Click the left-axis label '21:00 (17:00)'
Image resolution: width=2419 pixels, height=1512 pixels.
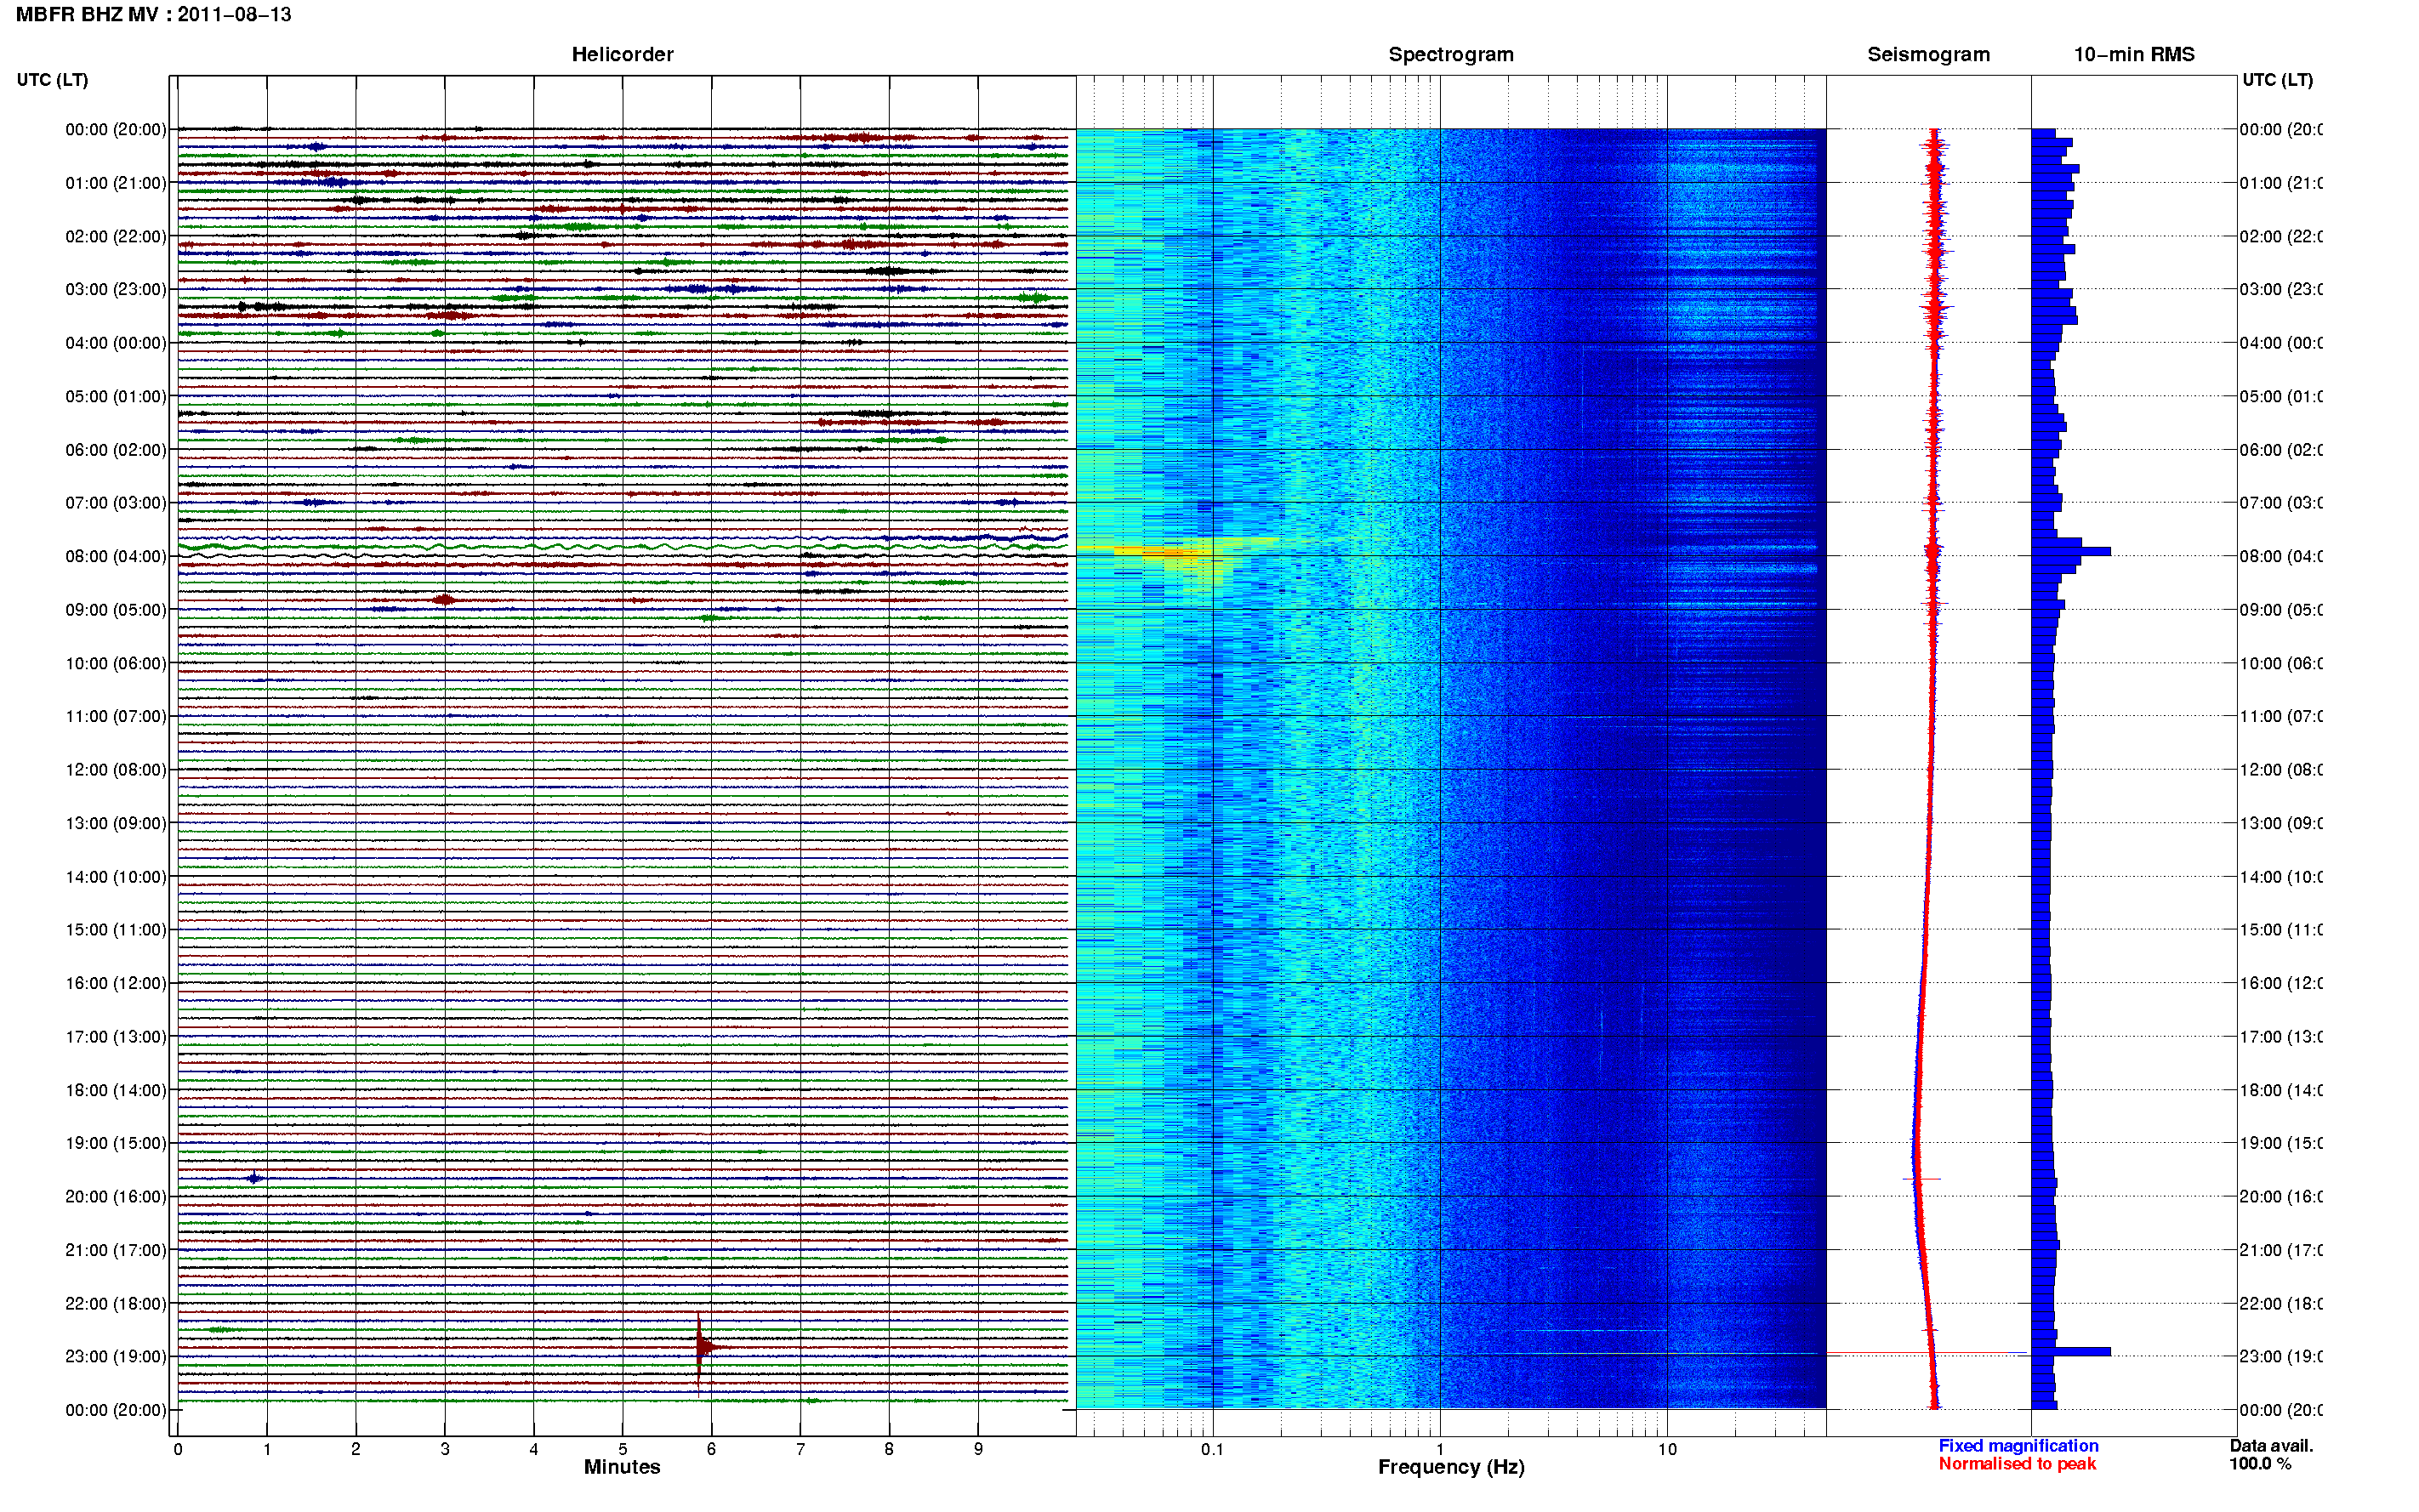point(116,1251)
